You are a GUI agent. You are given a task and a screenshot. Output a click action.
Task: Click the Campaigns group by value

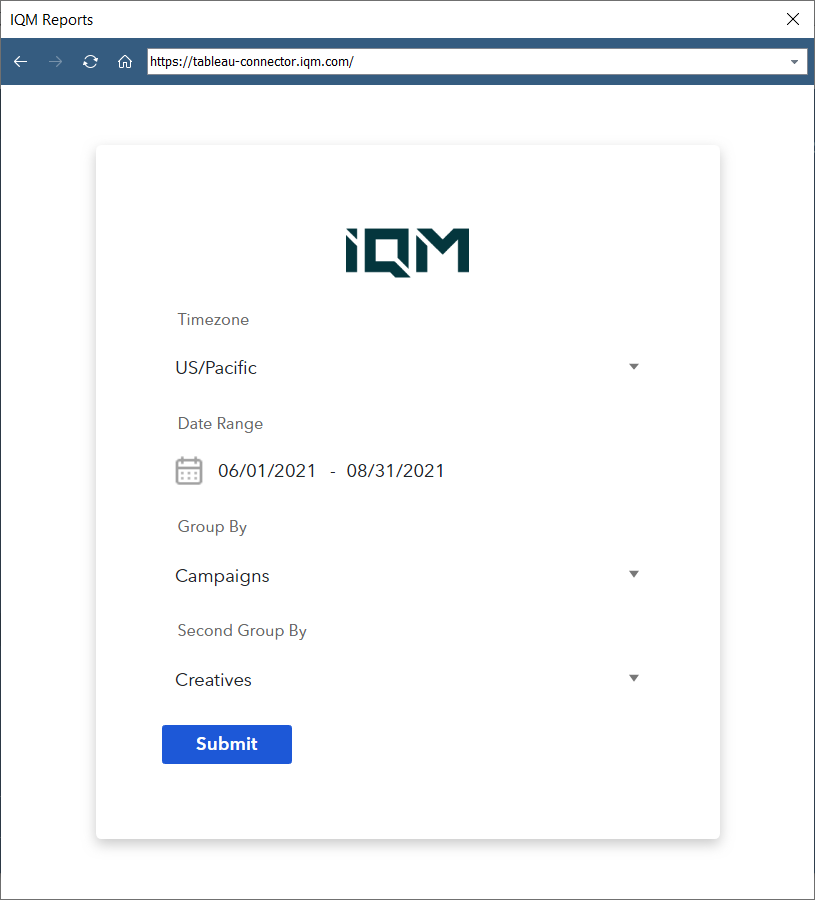[222, 576]
